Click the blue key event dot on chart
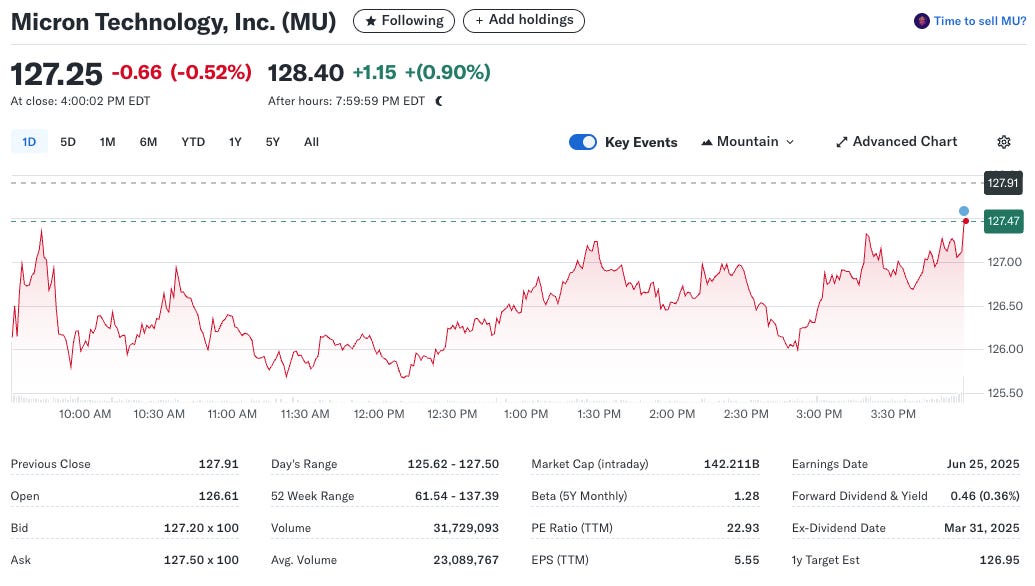The width and height of the screenshot is (1035, 586). (964, 211)
